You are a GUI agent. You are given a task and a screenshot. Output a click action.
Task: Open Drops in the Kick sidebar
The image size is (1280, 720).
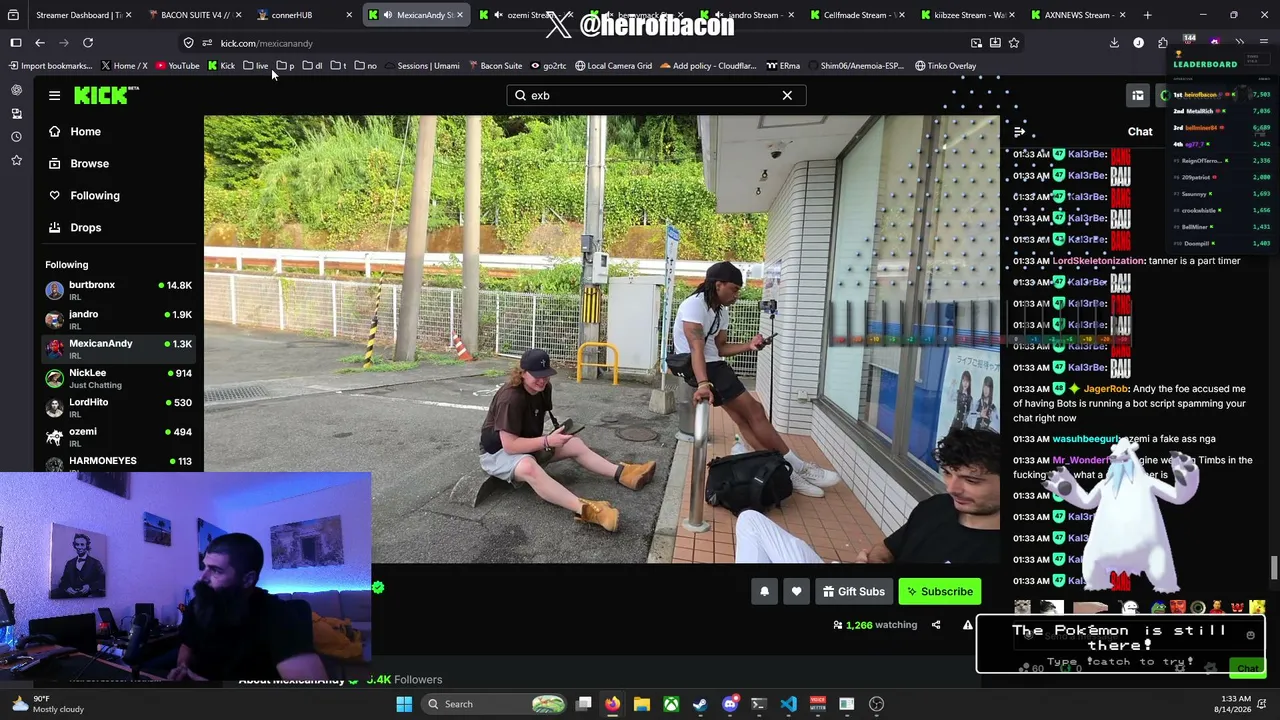point(119,227)
